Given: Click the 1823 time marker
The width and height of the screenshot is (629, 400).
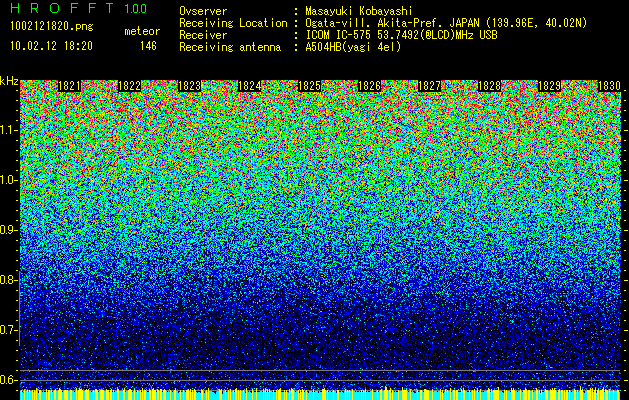Looking at the screenshot, I should coord(189,86).
